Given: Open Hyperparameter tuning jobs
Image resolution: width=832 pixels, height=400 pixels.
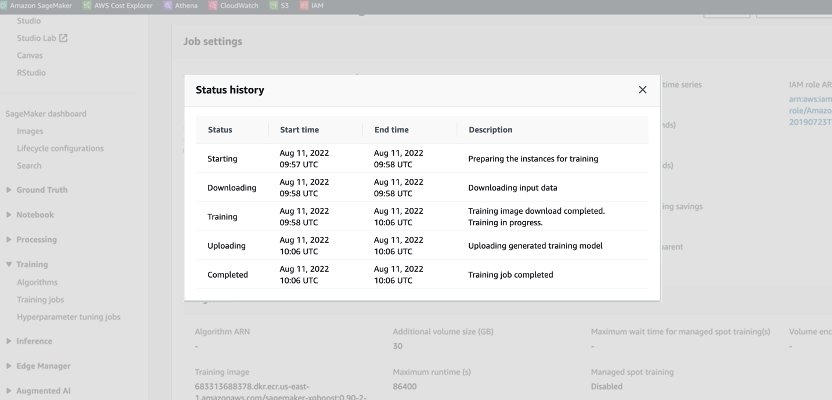Looking at the screenshot, I should (x=68, y=317).
